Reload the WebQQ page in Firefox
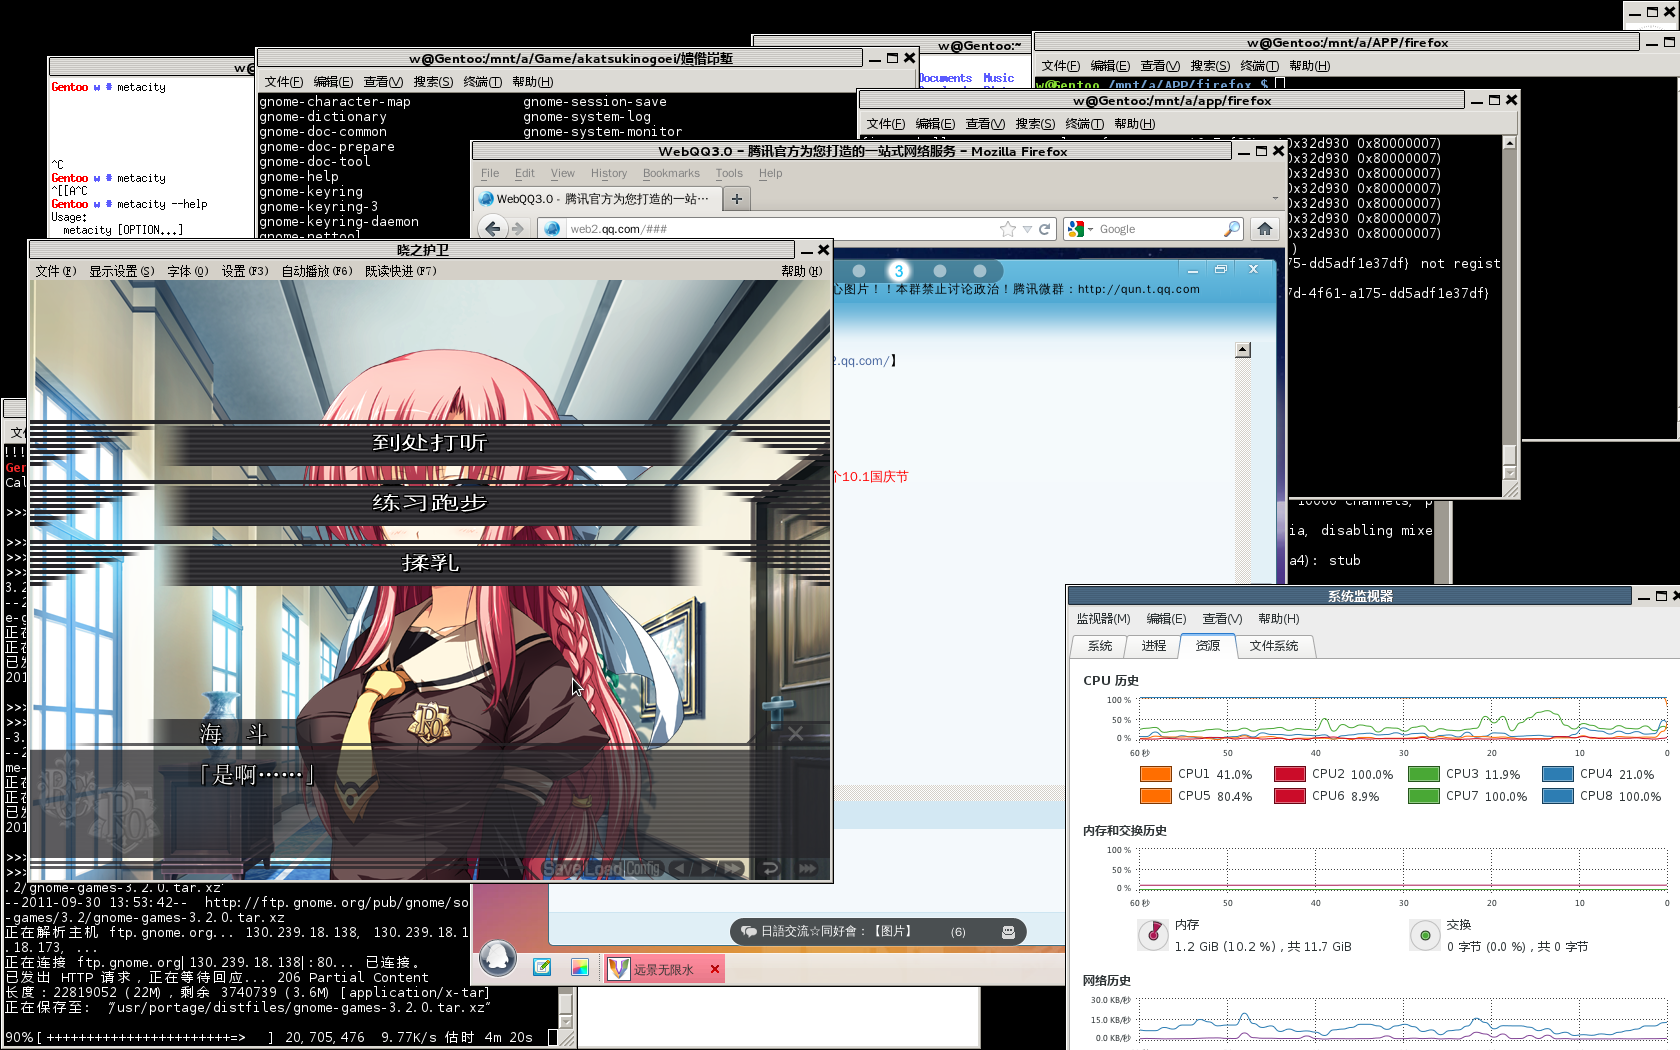The height and width of the screenshot is (1050, 1680). click(x=1045, y=229)
